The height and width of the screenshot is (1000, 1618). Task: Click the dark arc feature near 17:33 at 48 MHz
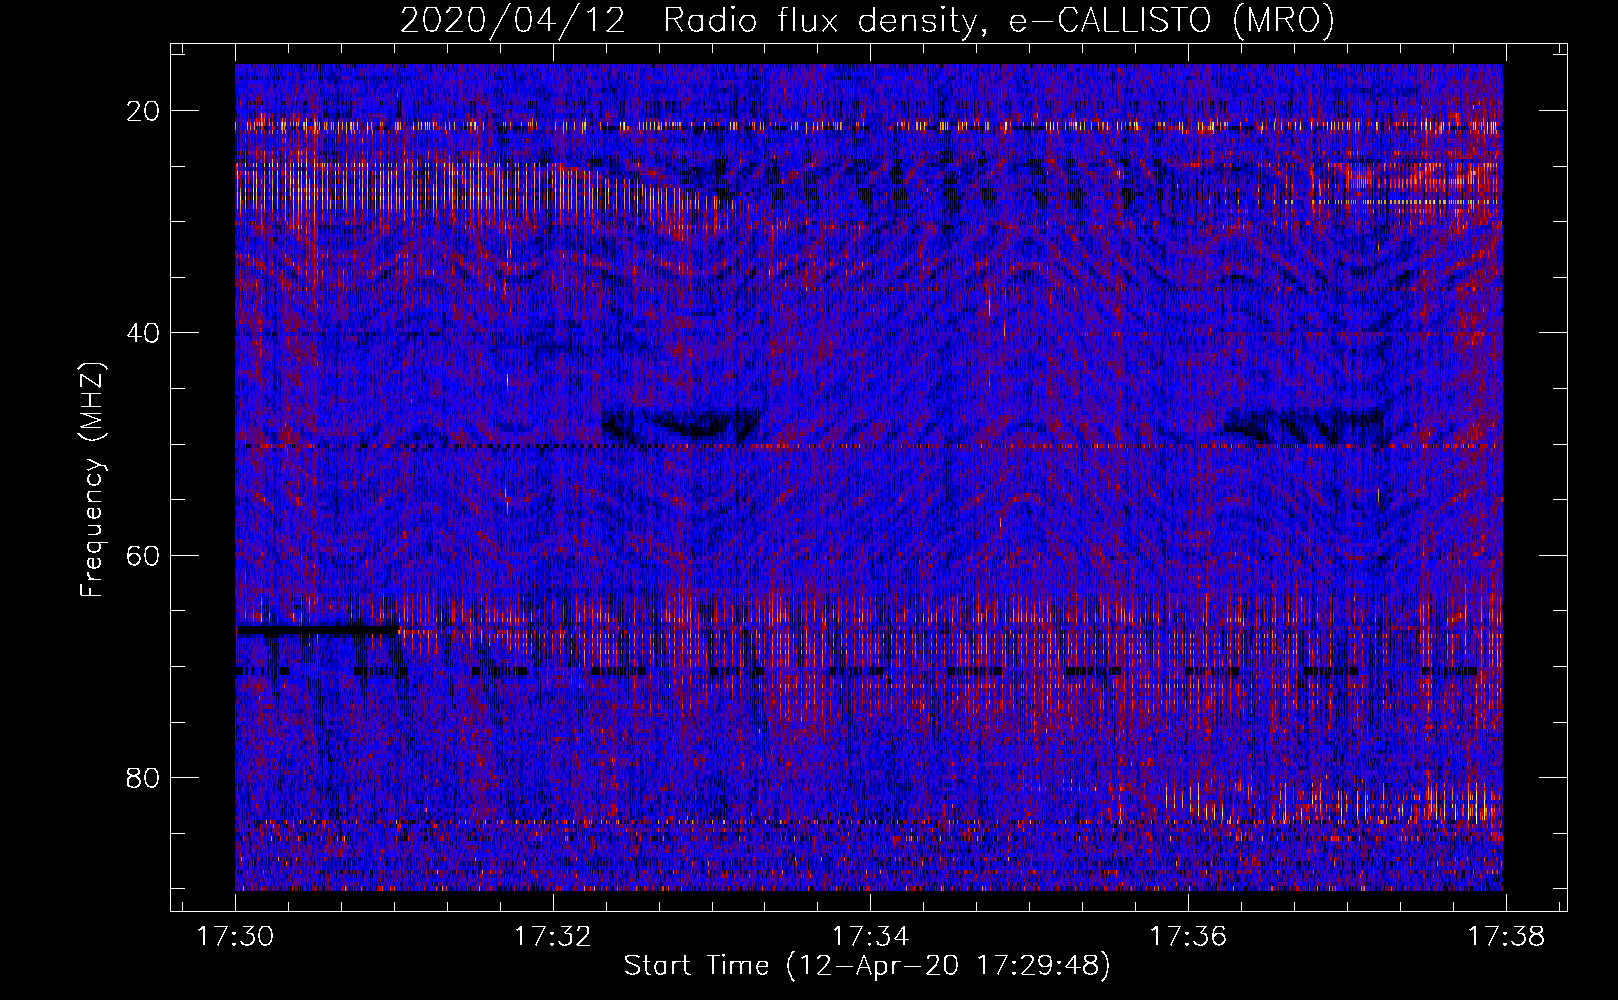click(681, 424)
